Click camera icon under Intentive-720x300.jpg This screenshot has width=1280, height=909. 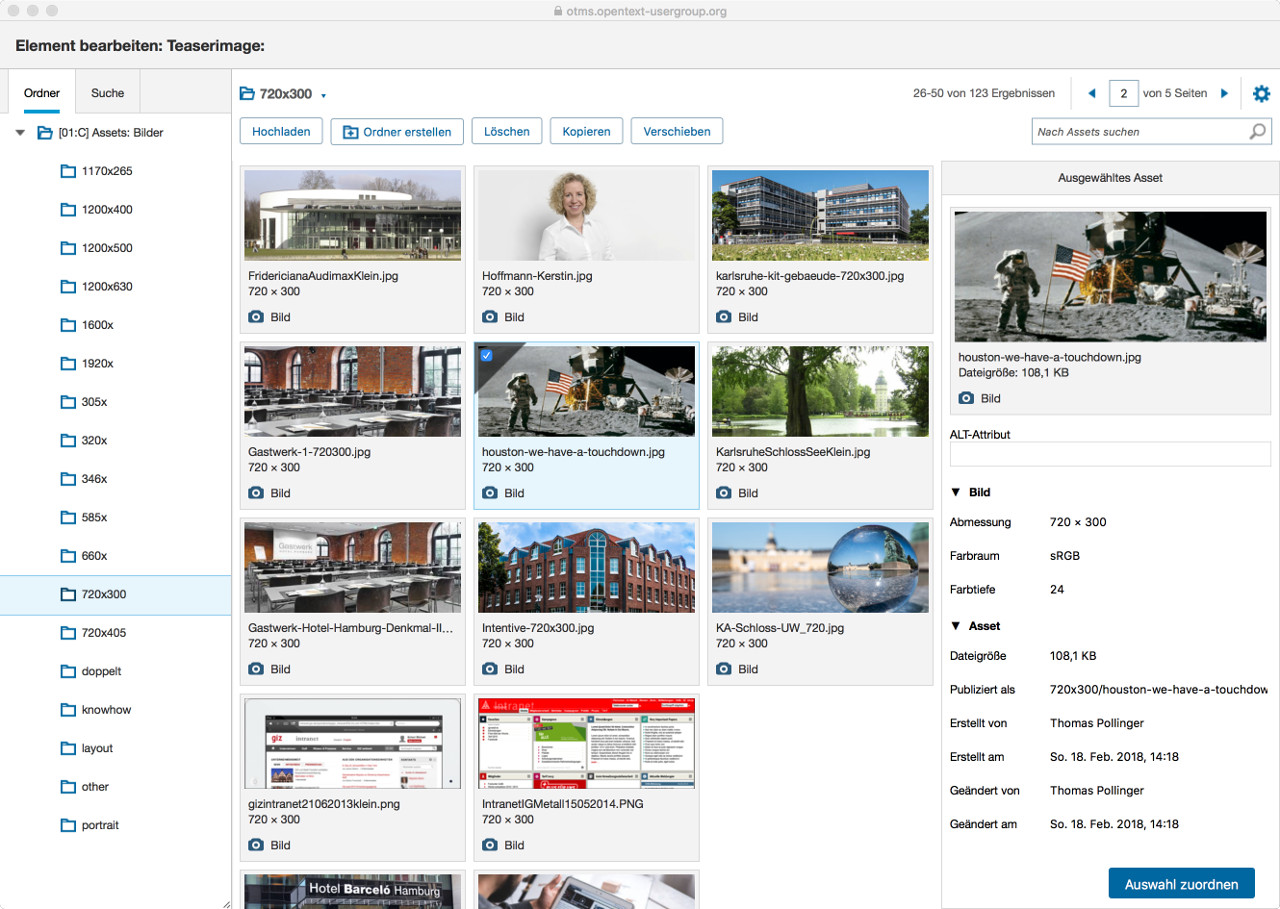tap(490, 669)
